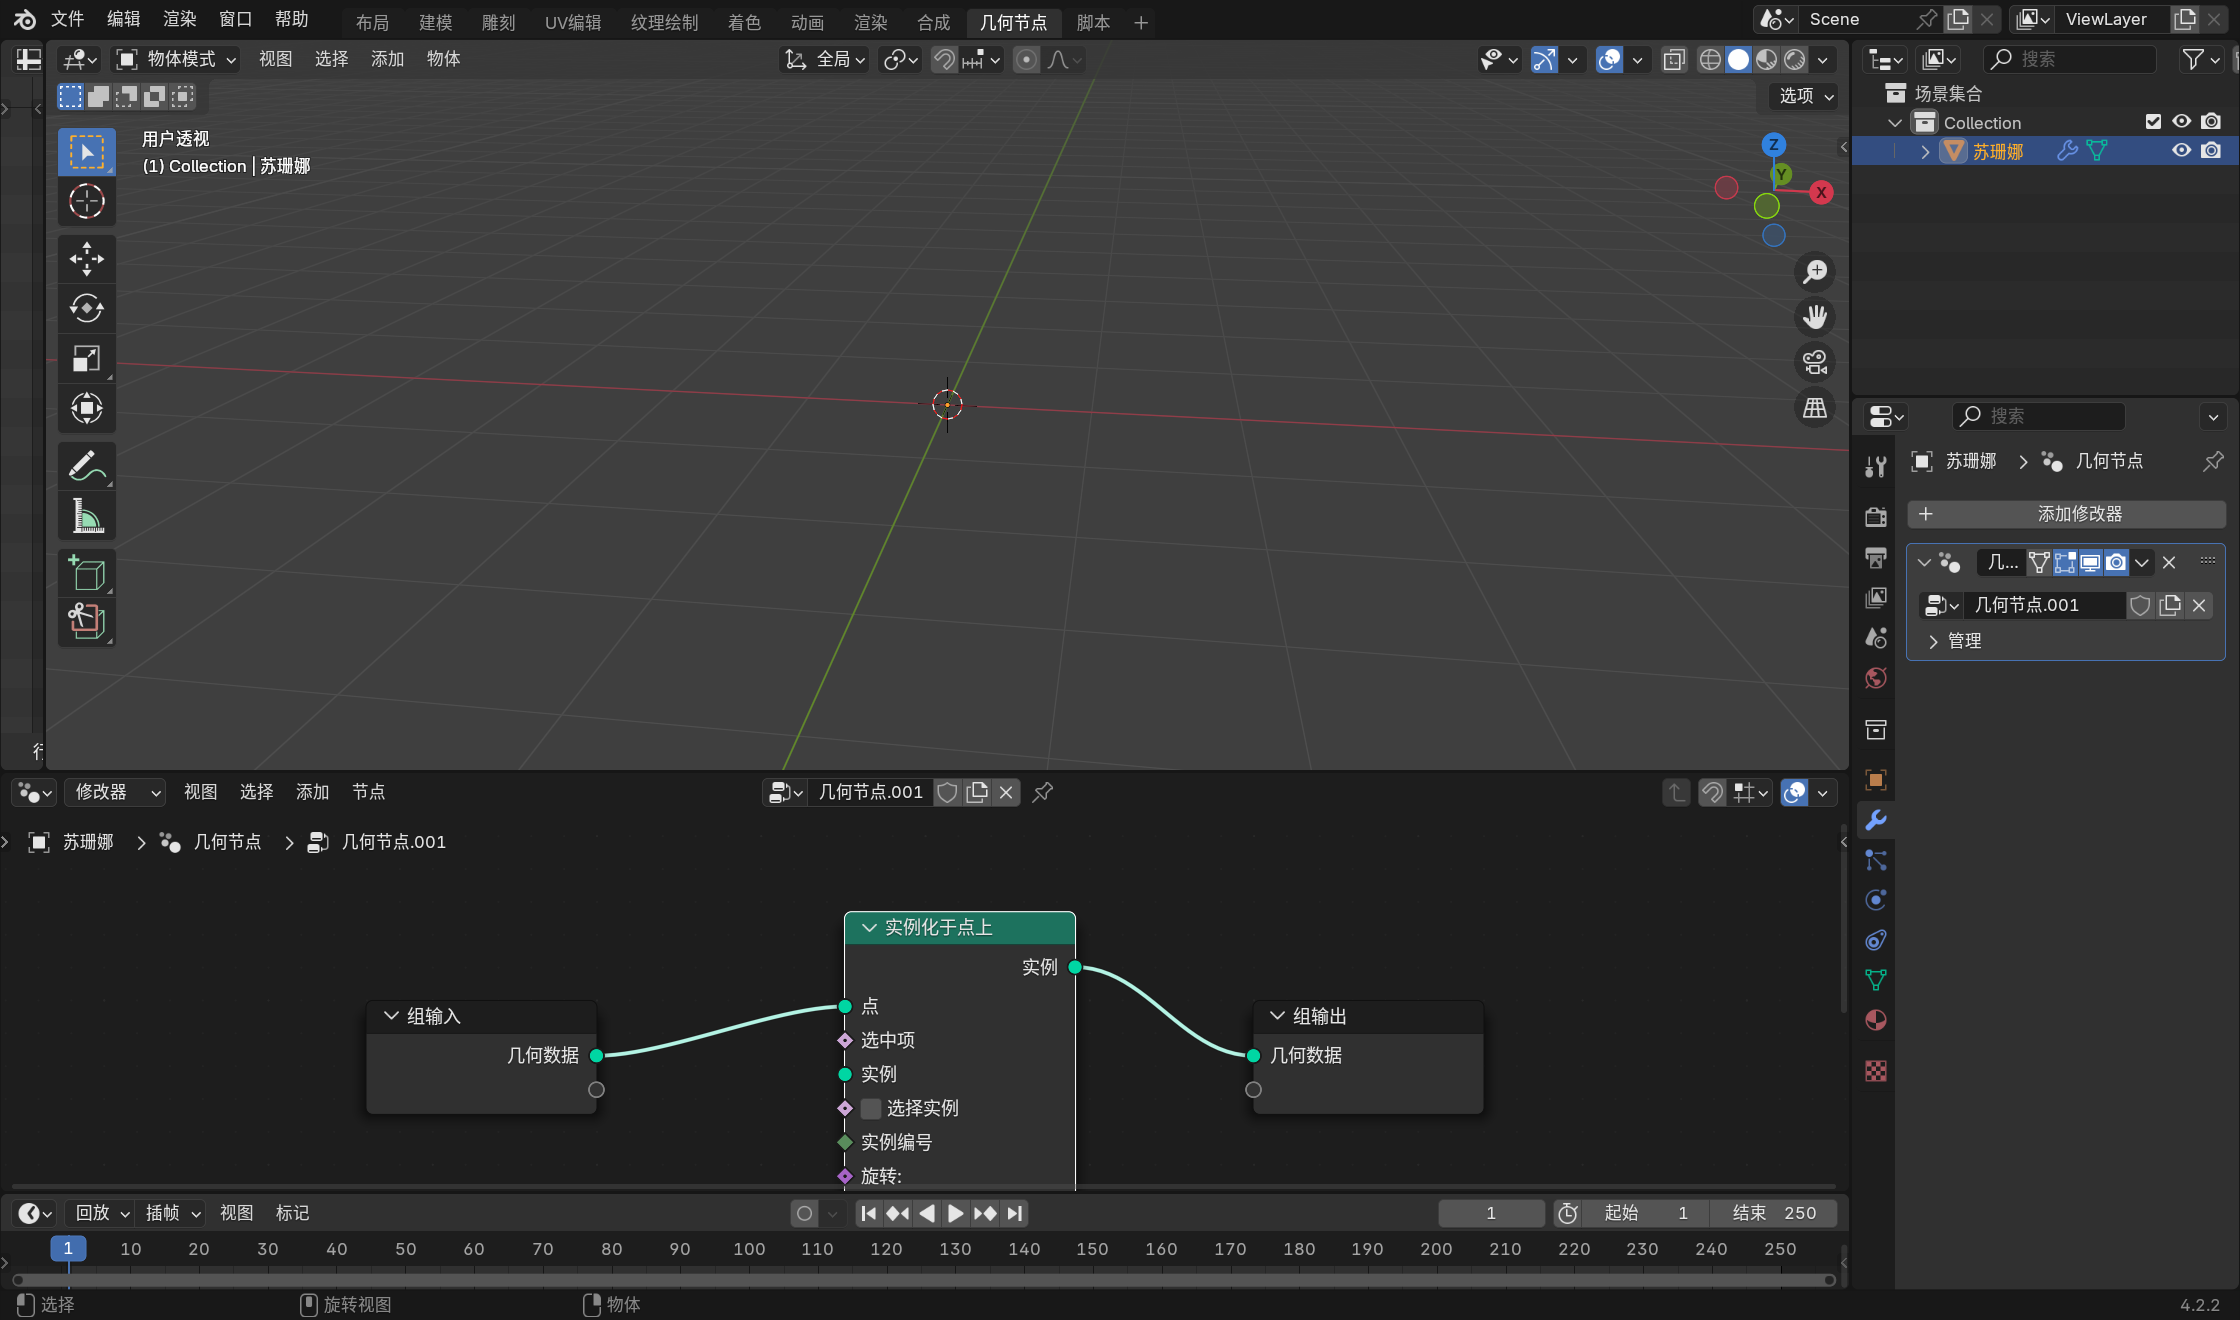Switch to 布局 workspace tab

click(372, 22)
